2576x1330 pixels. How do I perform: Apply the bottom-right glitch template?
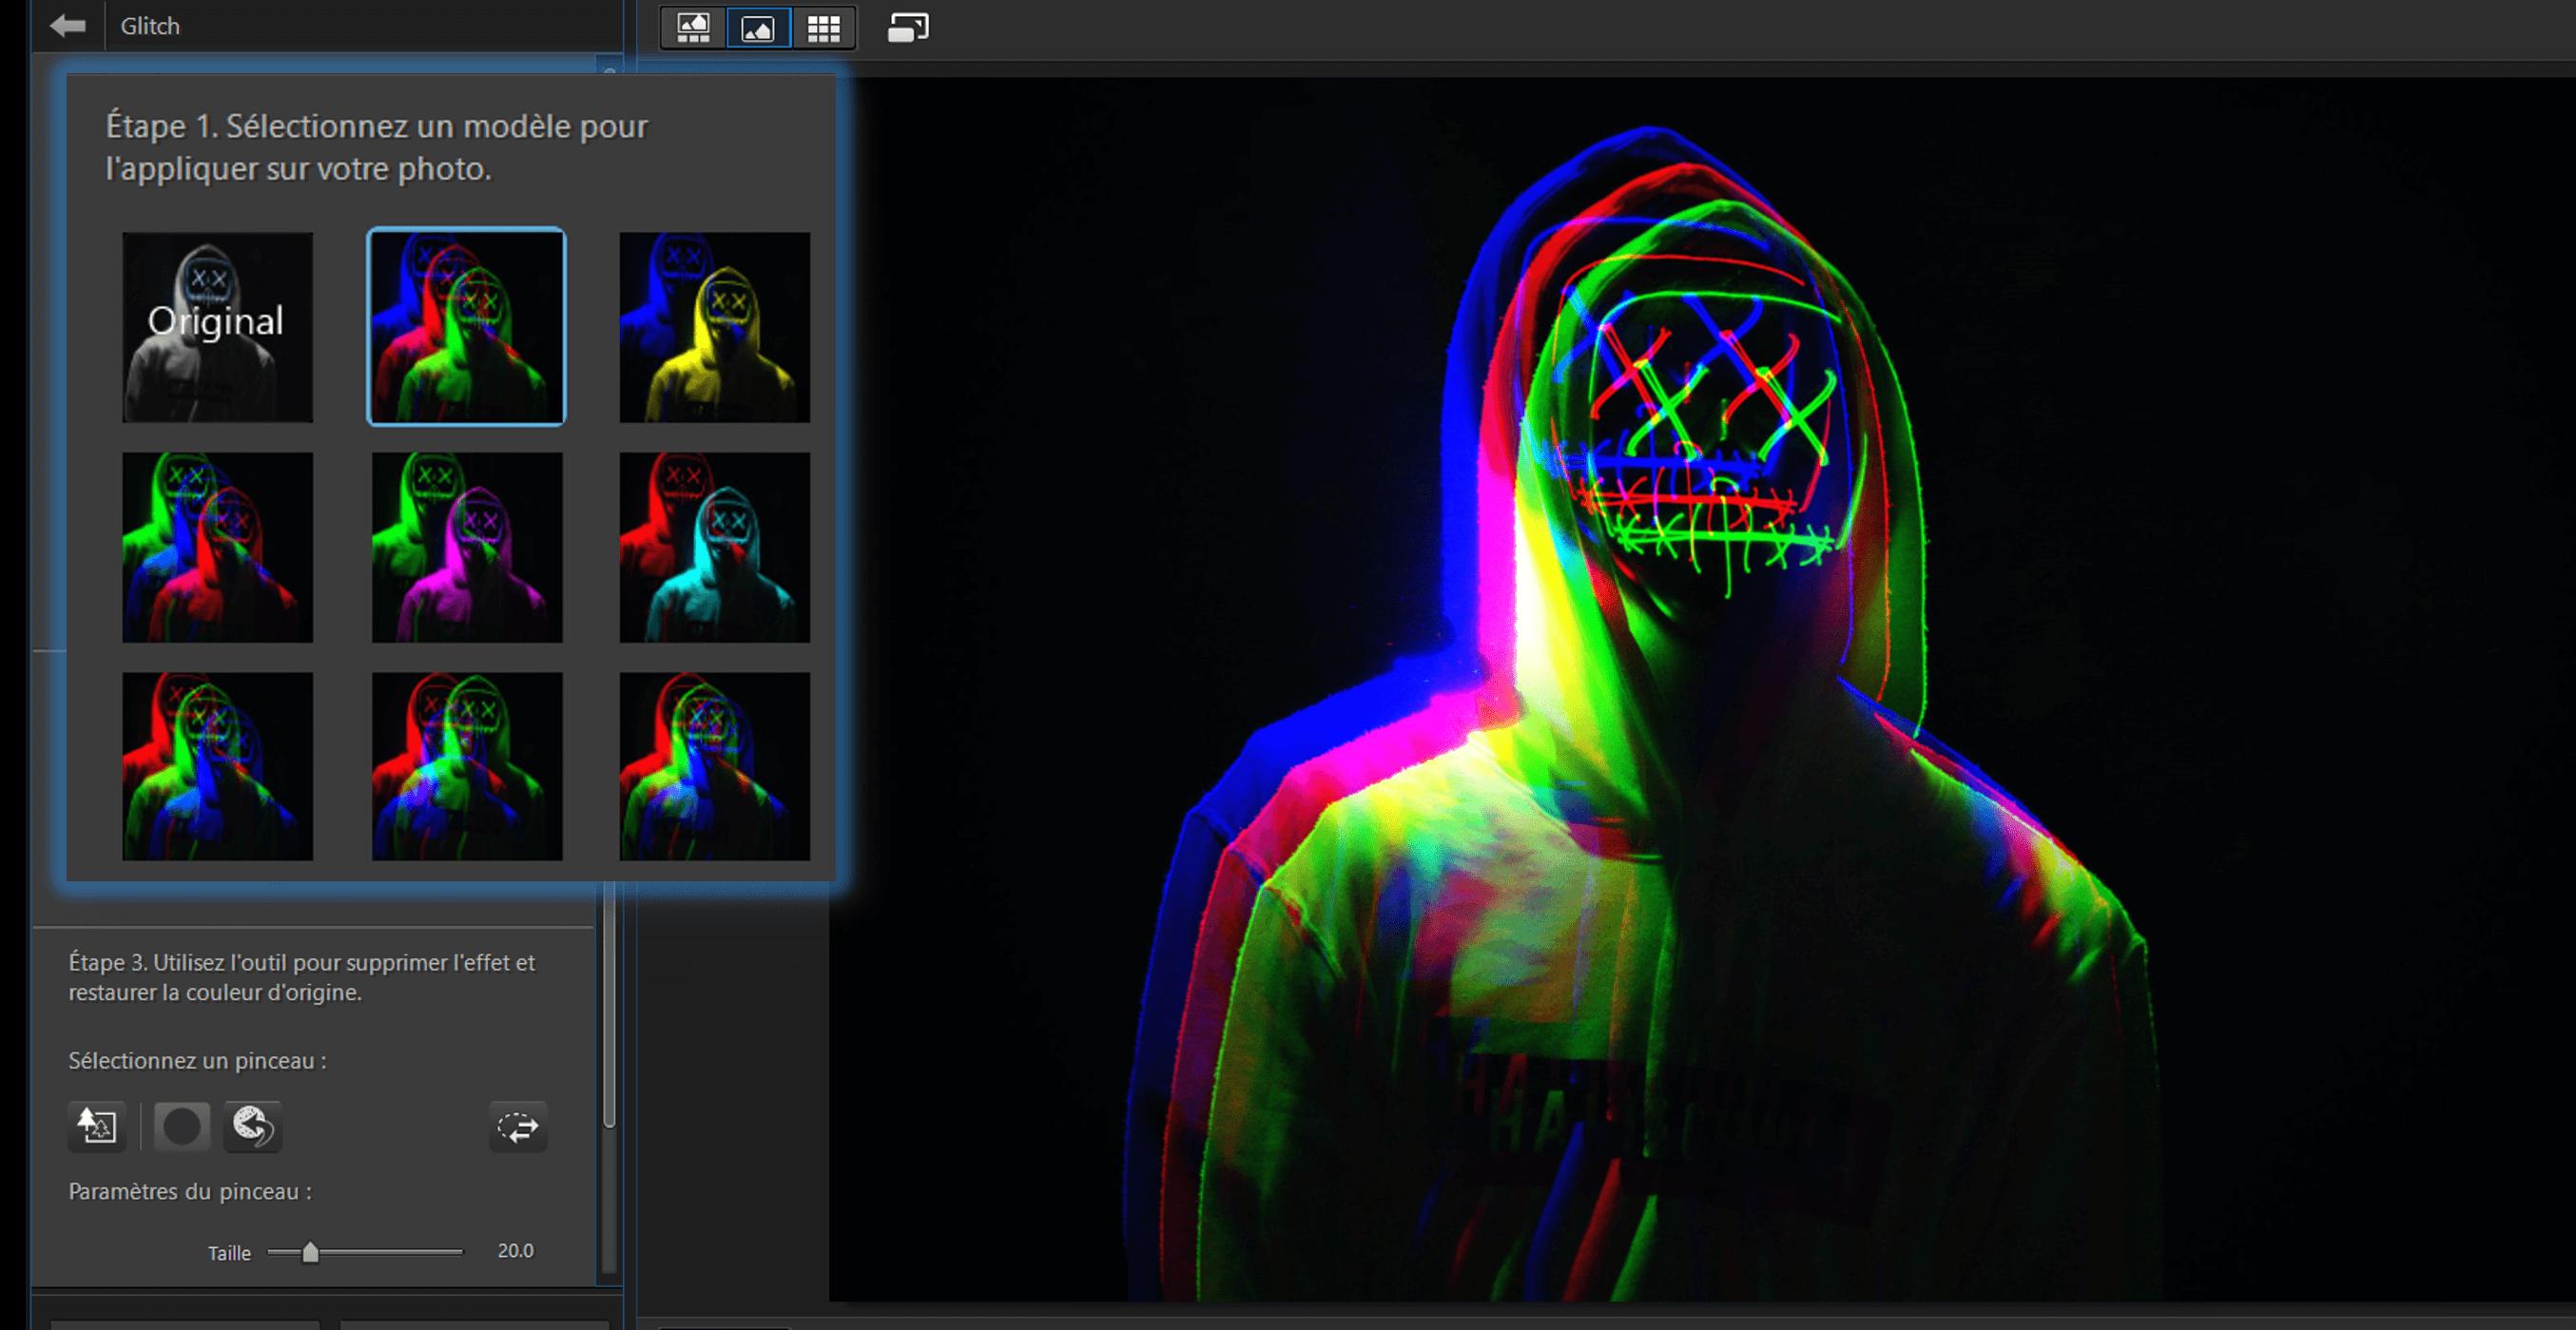714,766
